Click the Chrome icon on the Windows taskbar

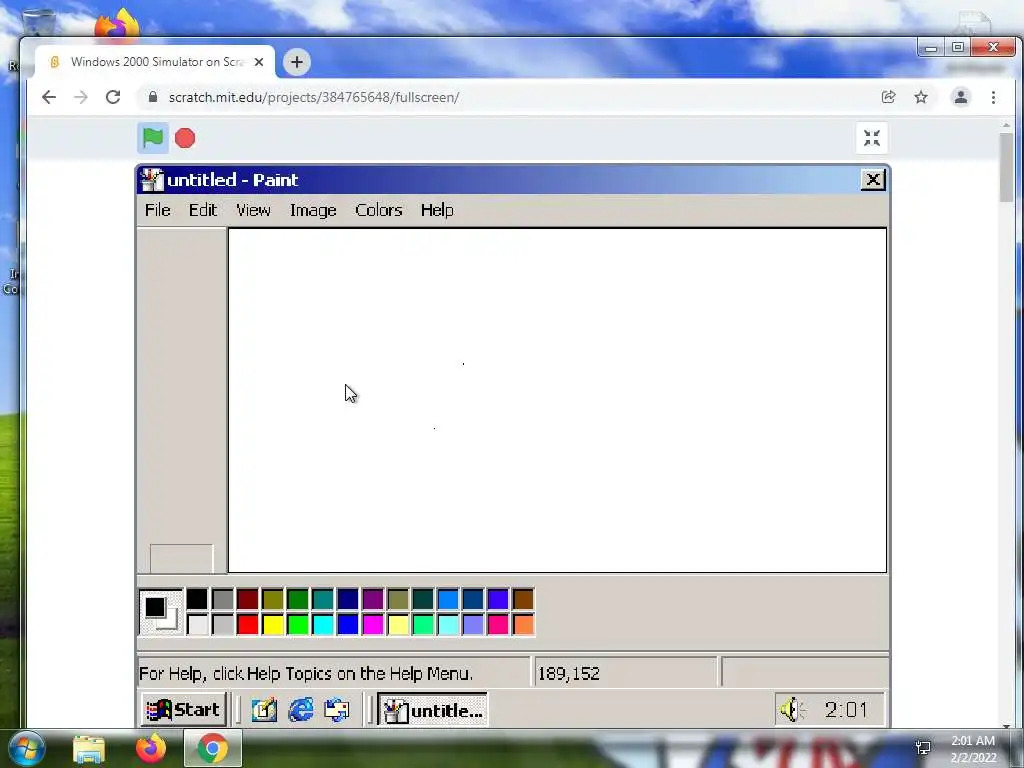[x=212, y=748]
